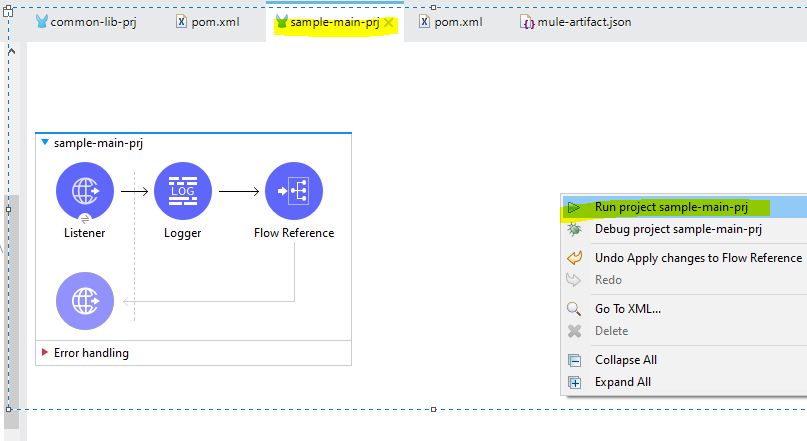Click the Expand All plus icon
Screen dimensions: 807x441
(x=574, y=382)
